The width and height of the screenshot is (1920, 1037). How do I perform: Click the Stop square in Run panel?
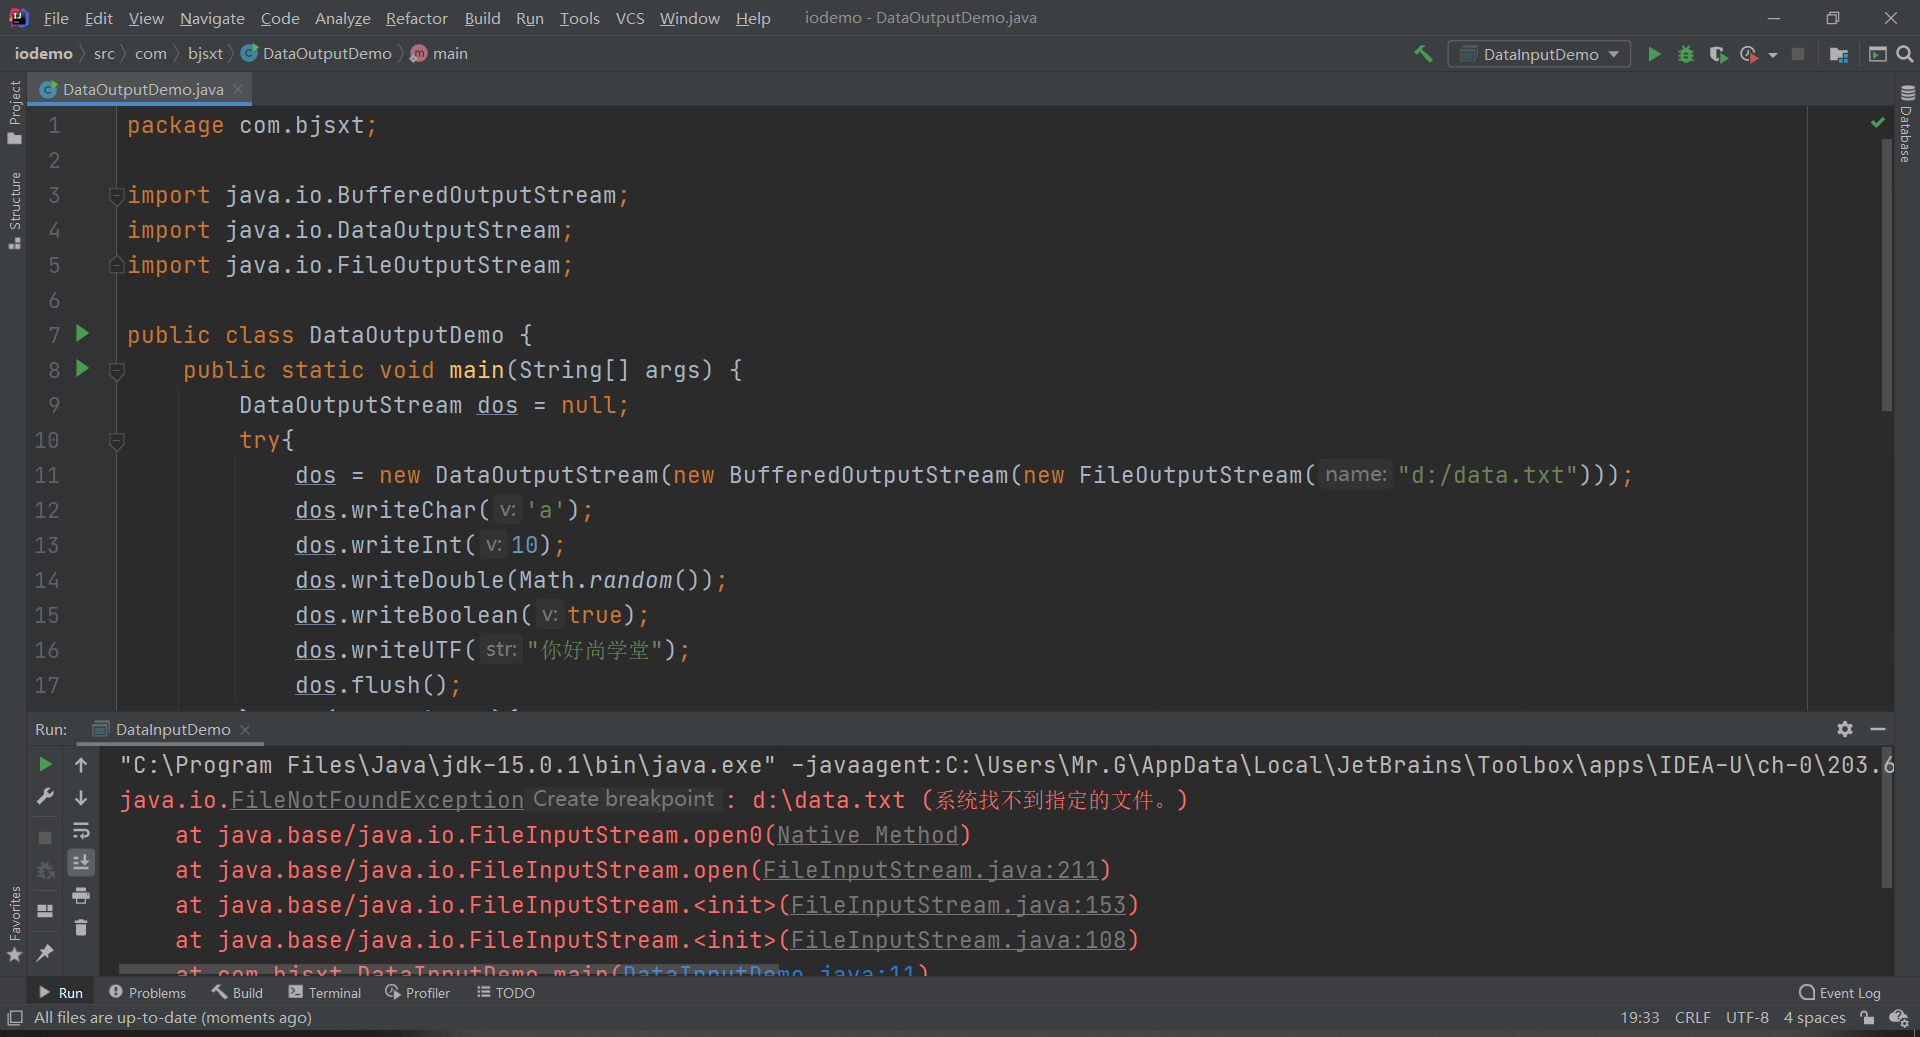click(x=45, y=837)
